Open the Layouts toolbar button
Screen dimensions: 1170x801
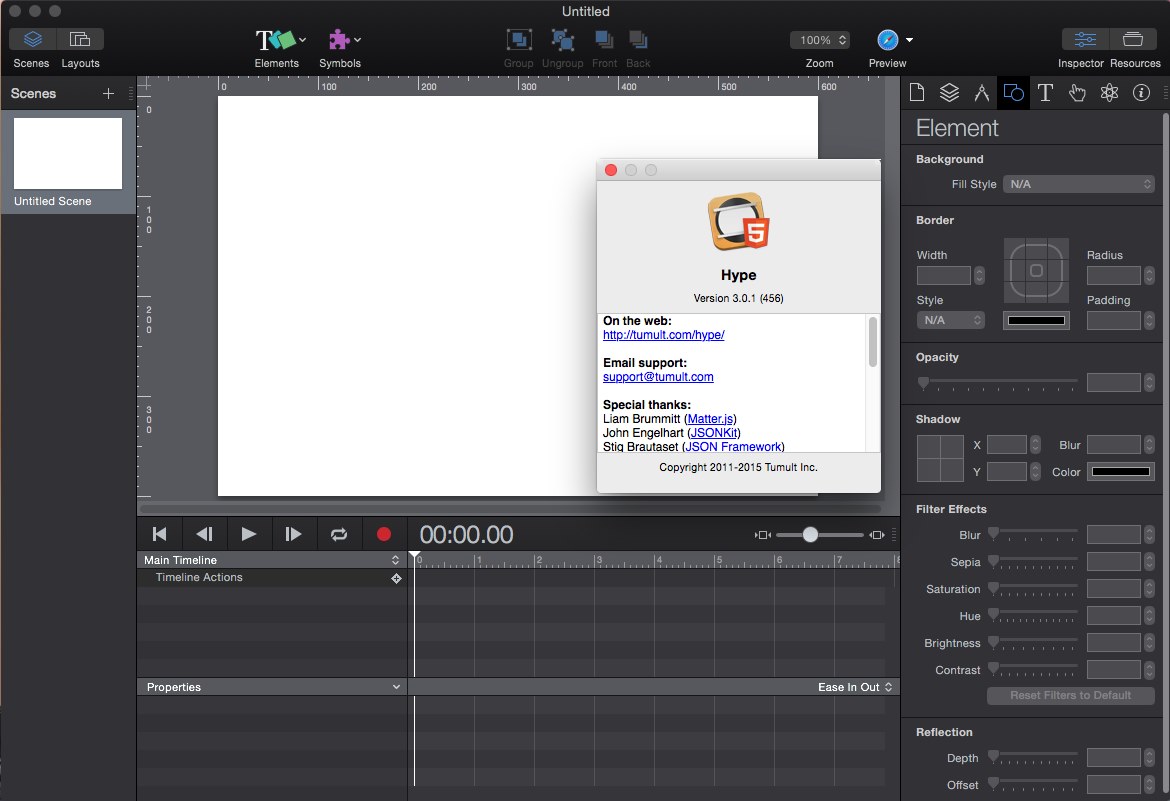(x=80, y=39)
